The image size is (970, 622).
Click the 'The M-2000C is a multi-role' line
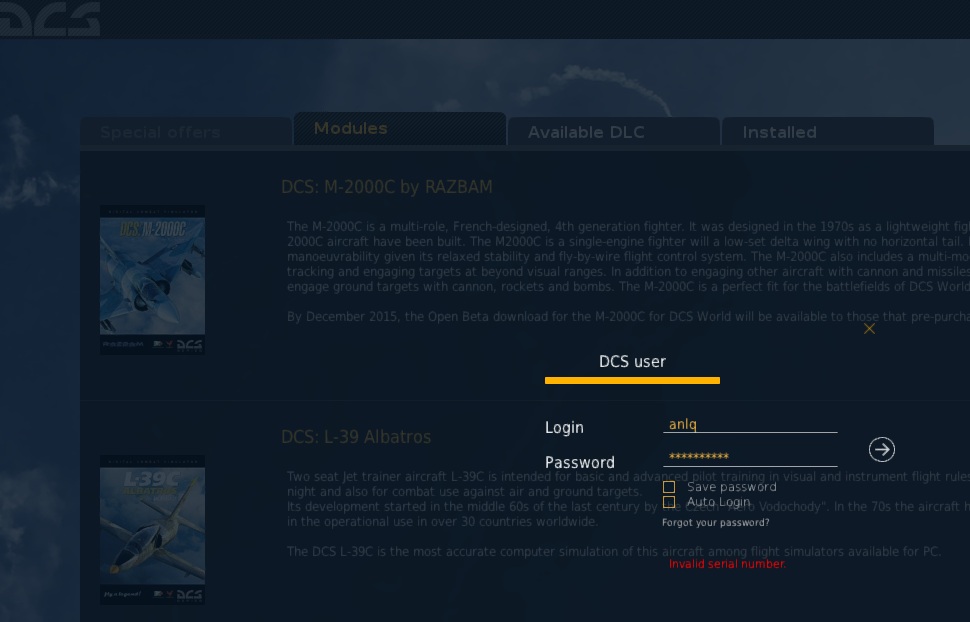(629, 227)
